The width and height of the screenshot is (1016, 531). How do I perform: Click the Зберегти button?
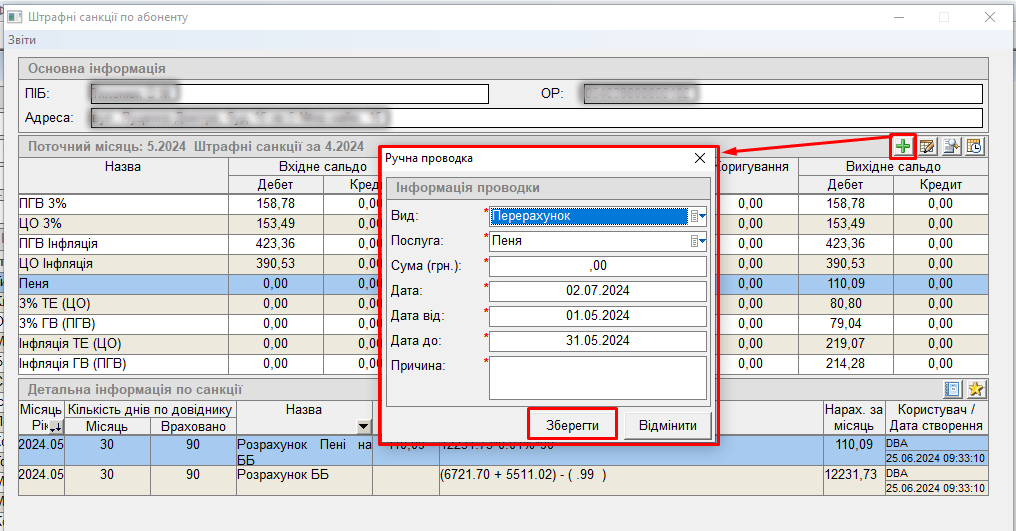click(x=572, y=426)
